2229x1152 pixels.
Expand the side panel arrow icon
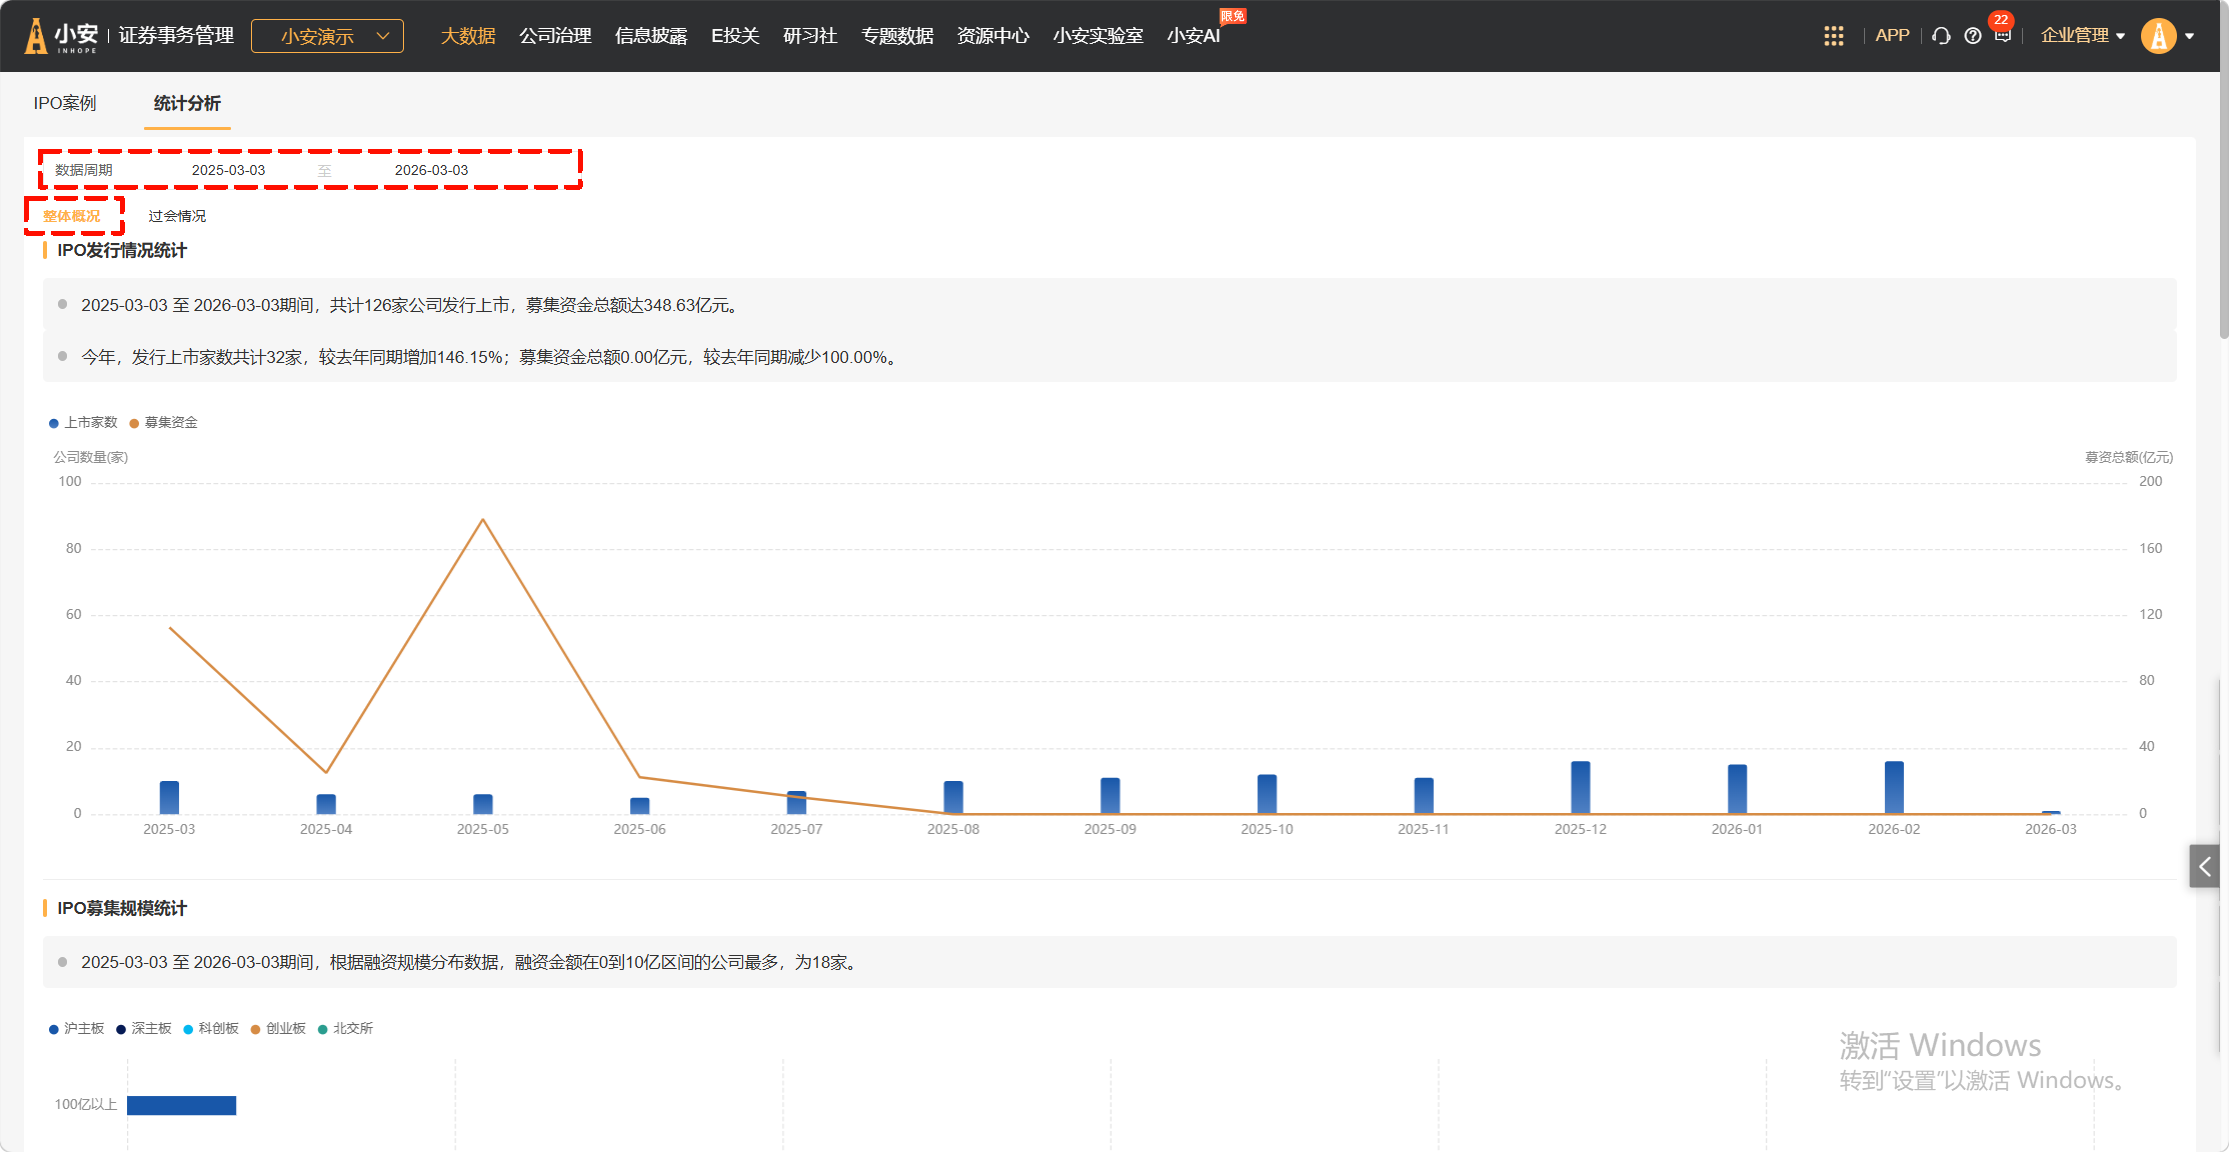tap(2204, 866)
